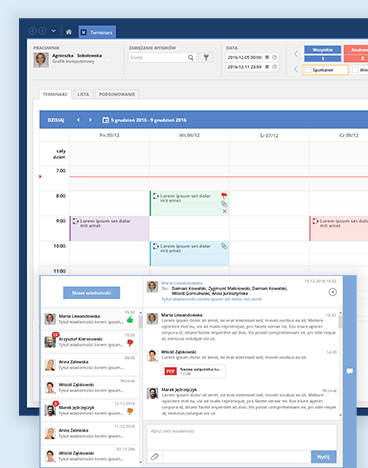Image resolution: width=368 pixels, height=468 pixels.
Task: Open the filter funnel button
Action: pyautogui.click(x=206, y=58)
